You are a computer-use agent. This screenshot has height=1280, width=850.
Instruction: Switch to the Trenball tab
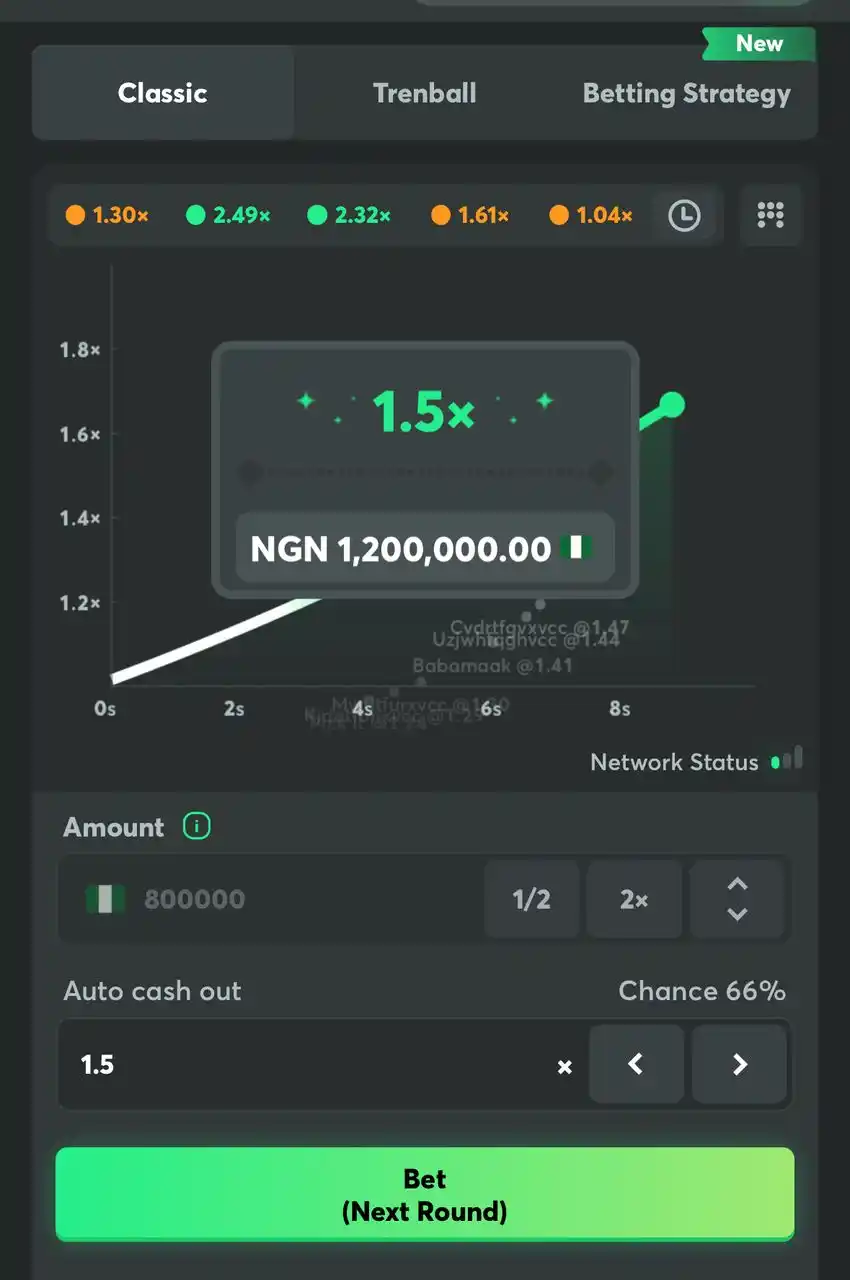pos(425,93)
